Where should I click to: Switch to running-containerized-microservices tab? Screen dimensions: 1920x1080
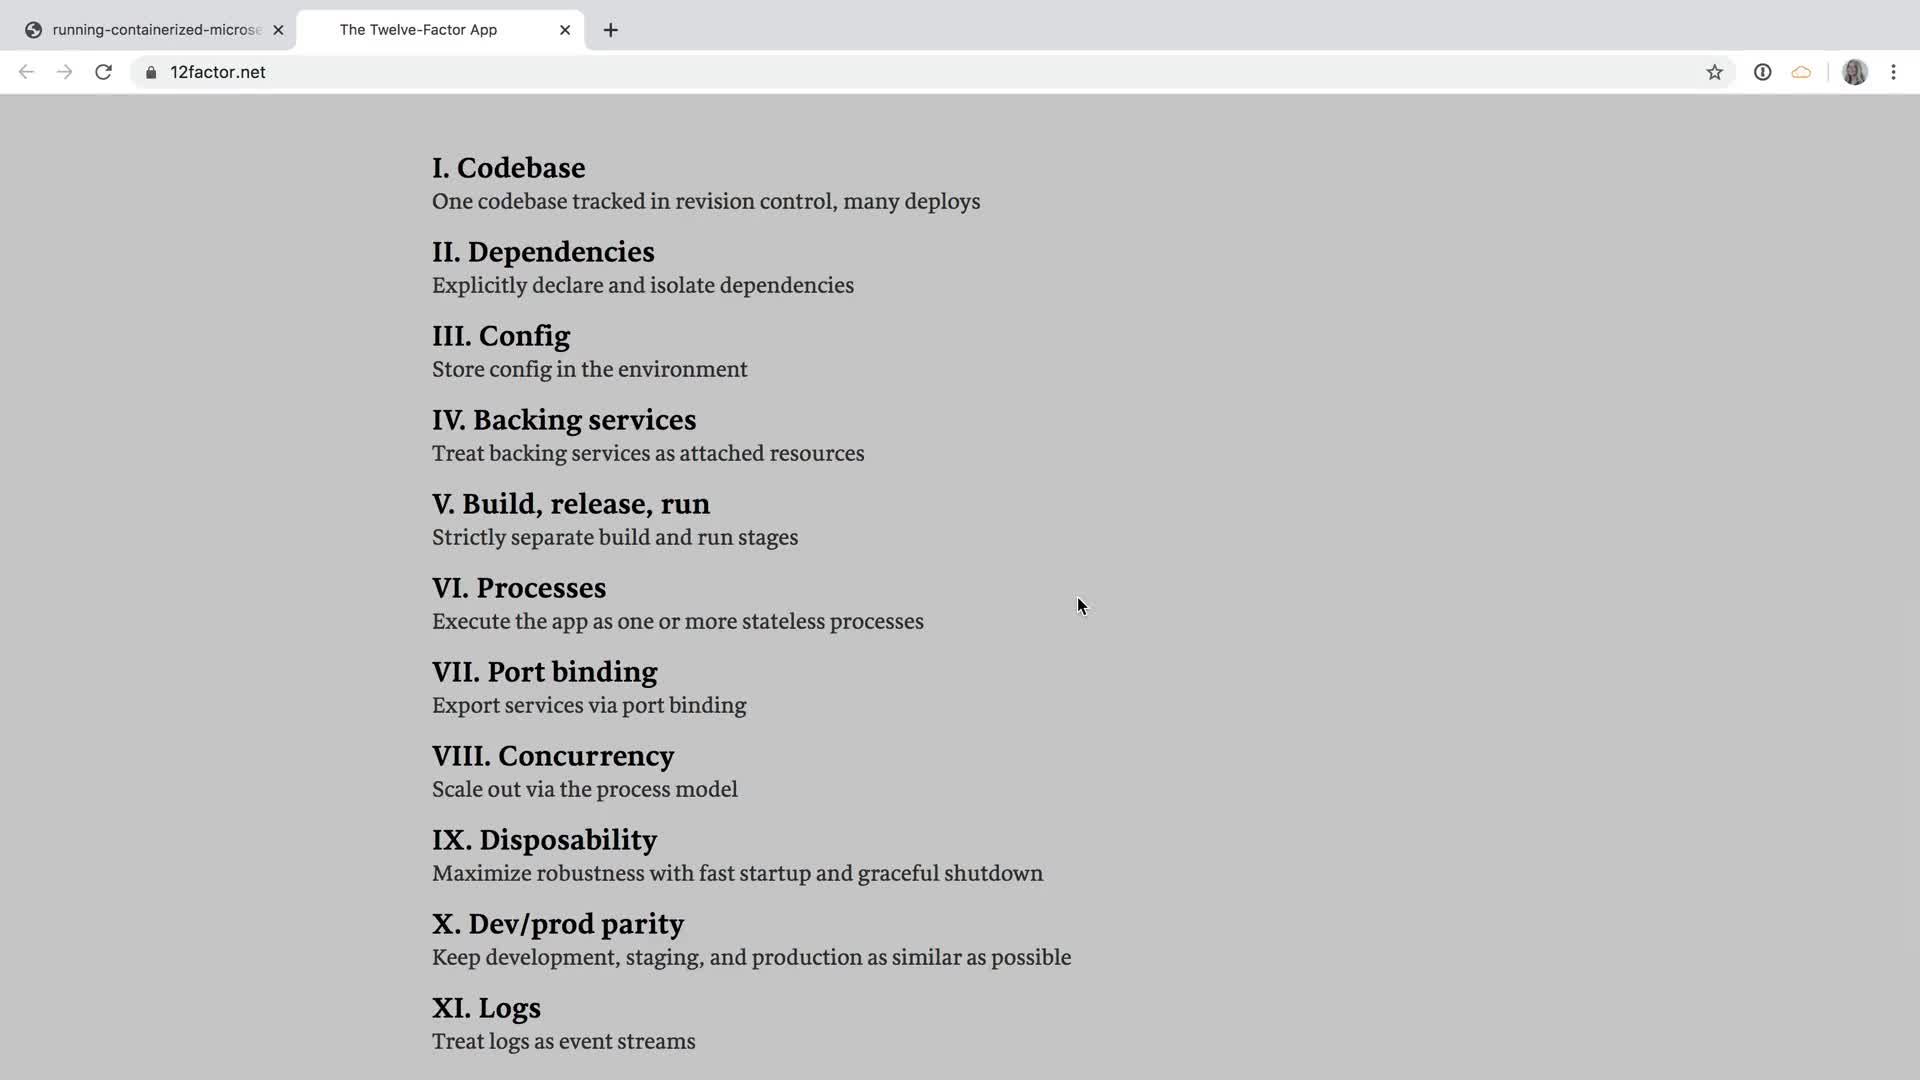(155, 30)
